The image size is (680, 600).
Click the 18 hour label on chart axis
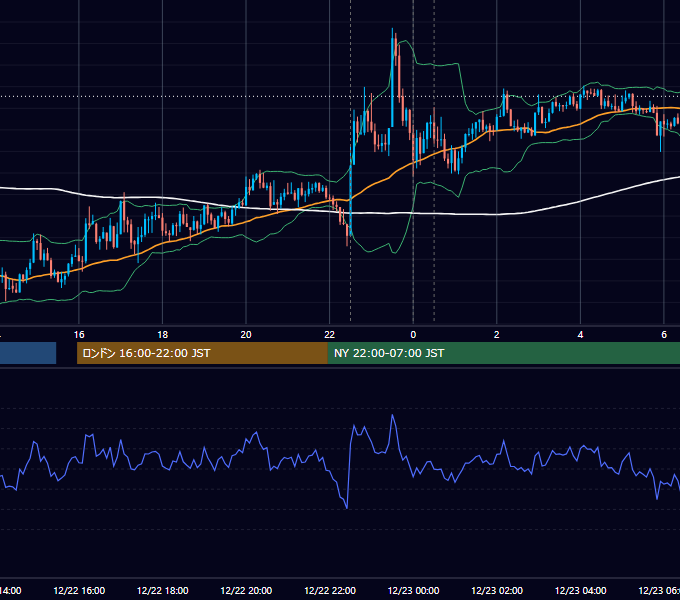[162, 334]
